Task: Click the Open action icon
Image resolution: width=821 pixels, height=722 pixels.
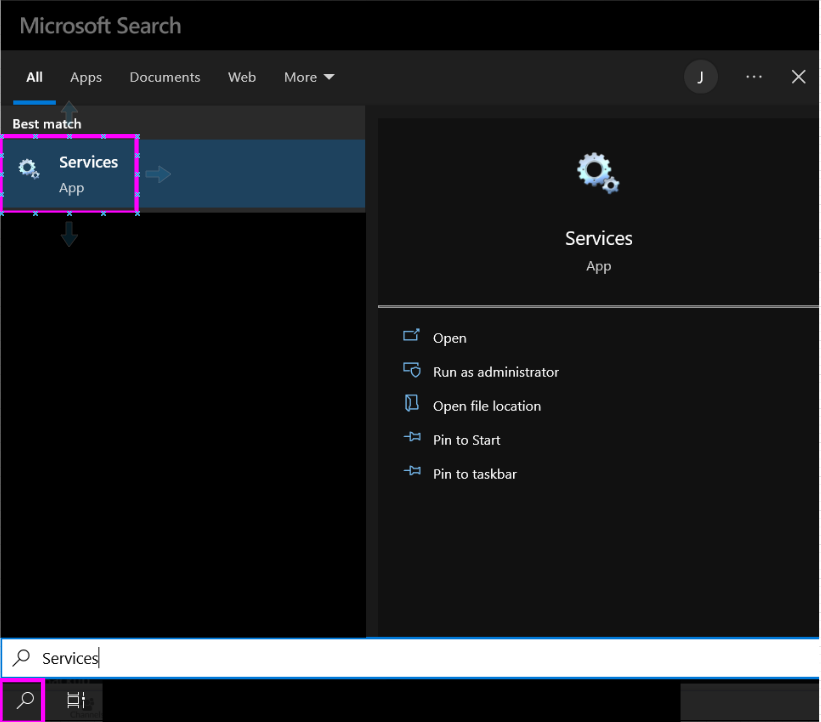Action: 412,335
